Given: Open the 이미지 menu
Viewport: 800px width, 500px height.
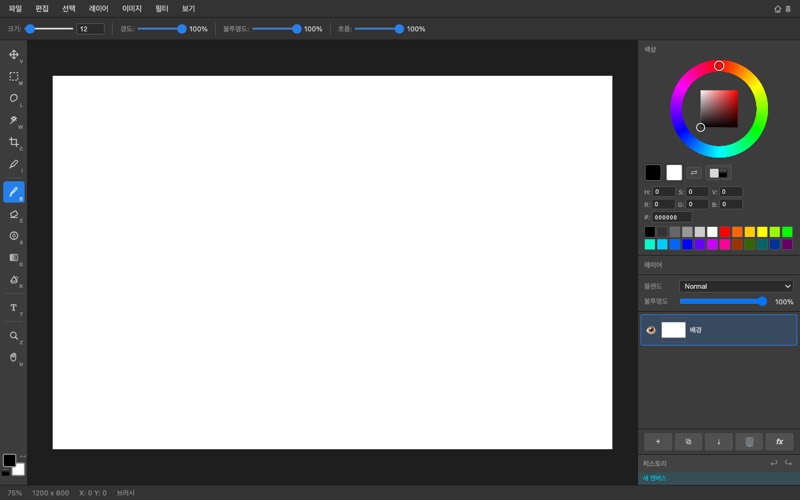Looking at the screenshot, I should 132,9.
